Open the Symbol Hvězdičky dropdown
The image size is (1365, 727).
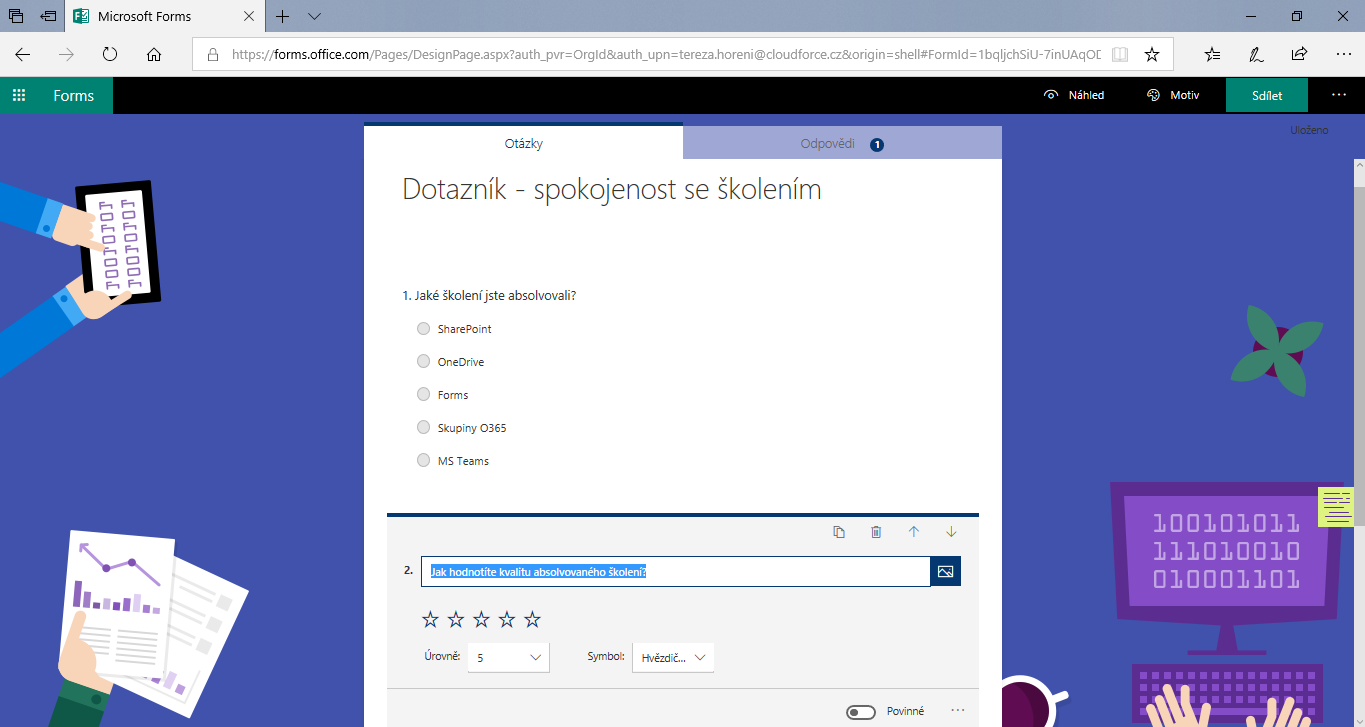pyautogui.click(x=673, y=657)
